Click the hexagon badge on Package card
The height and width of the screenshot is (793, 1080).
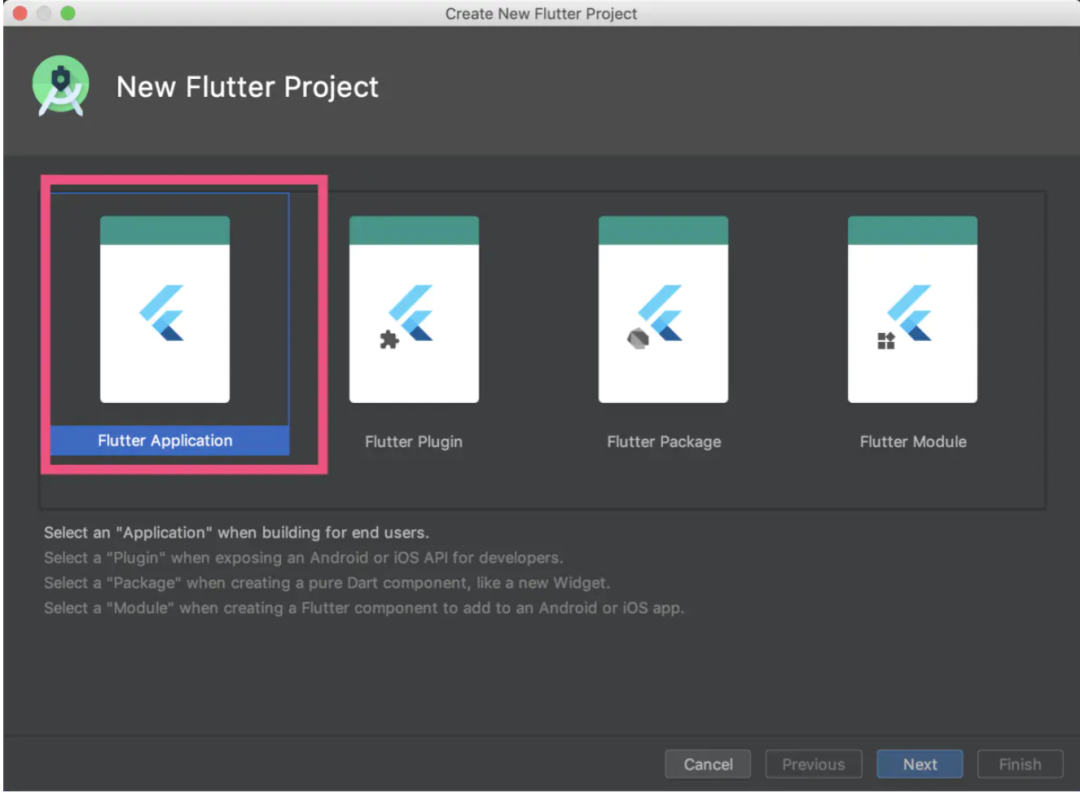tap(638, 340)
